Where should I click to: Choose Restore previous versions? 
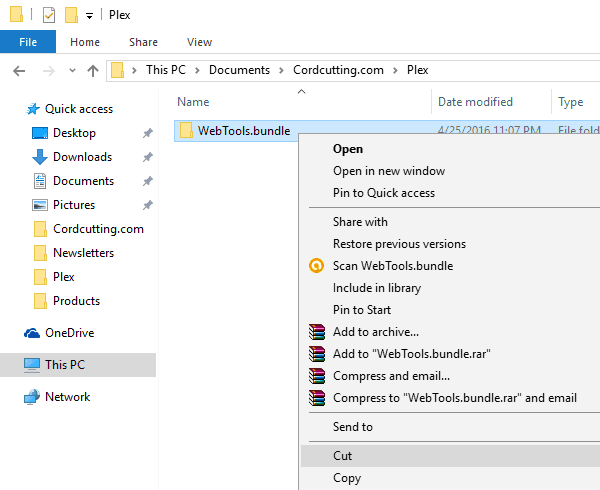(x=399, y=244)
